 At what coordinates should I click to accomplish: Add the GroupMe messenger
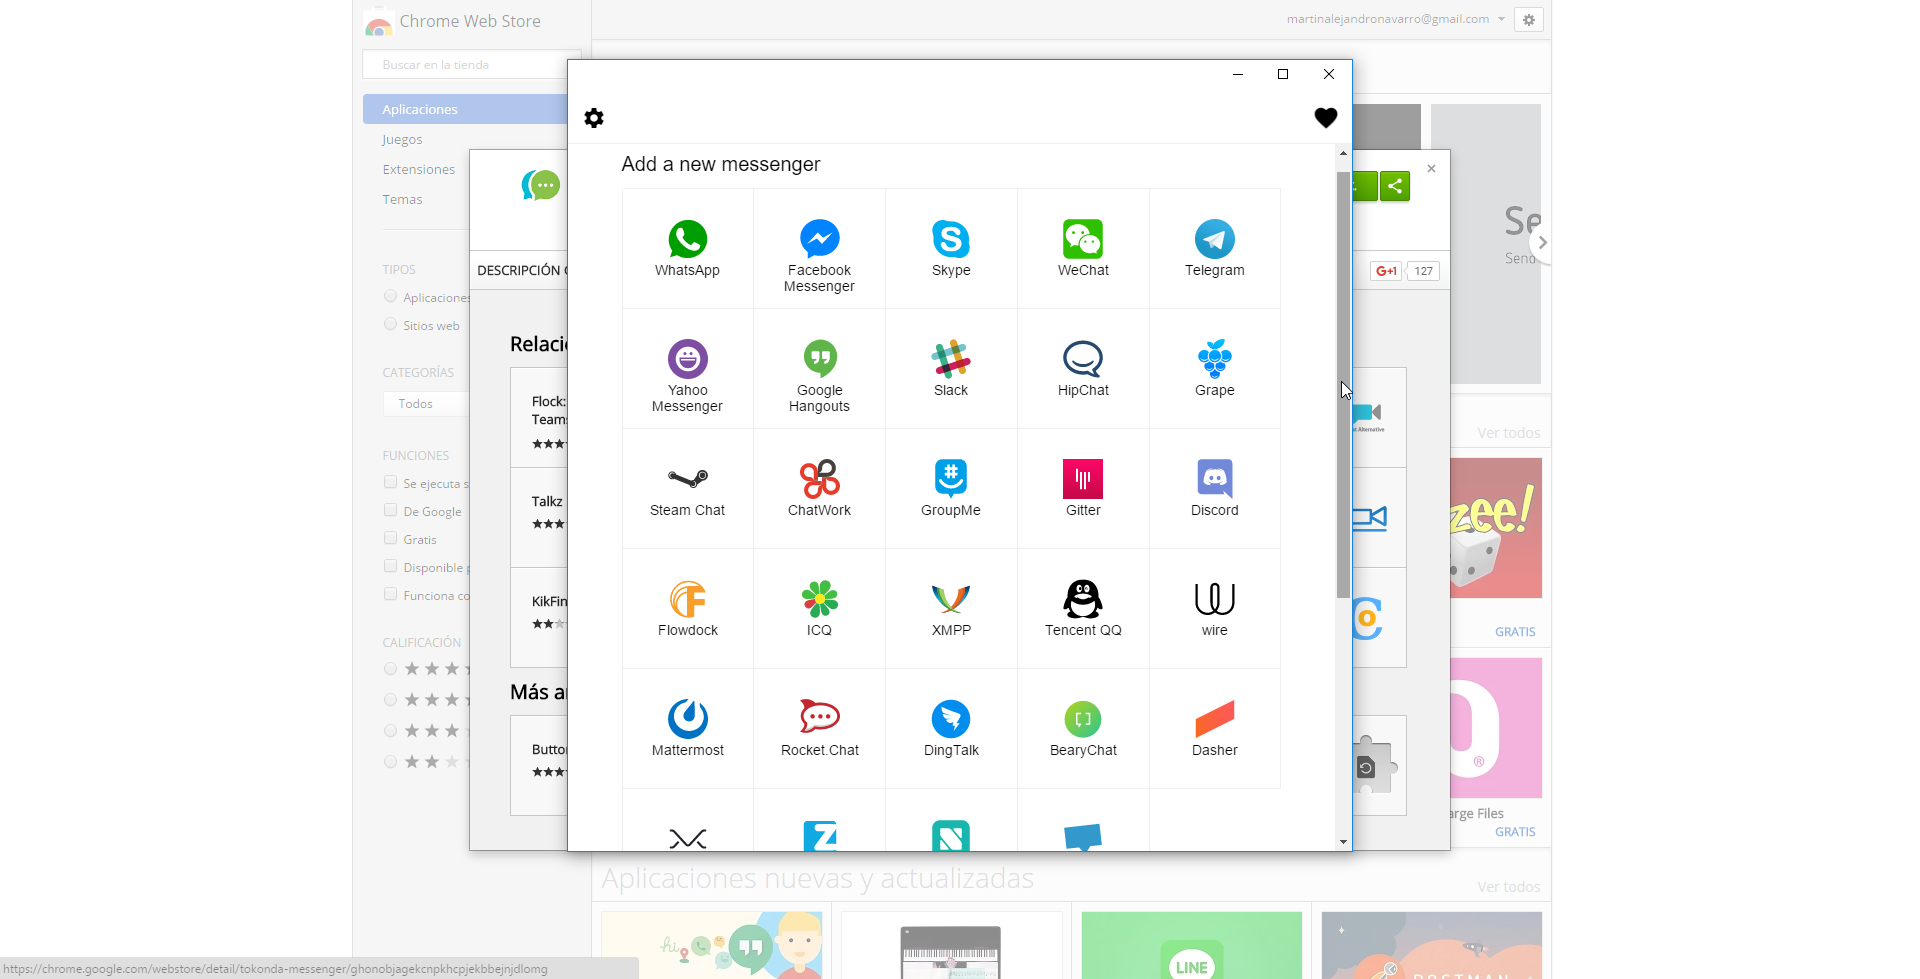point(951,489)
